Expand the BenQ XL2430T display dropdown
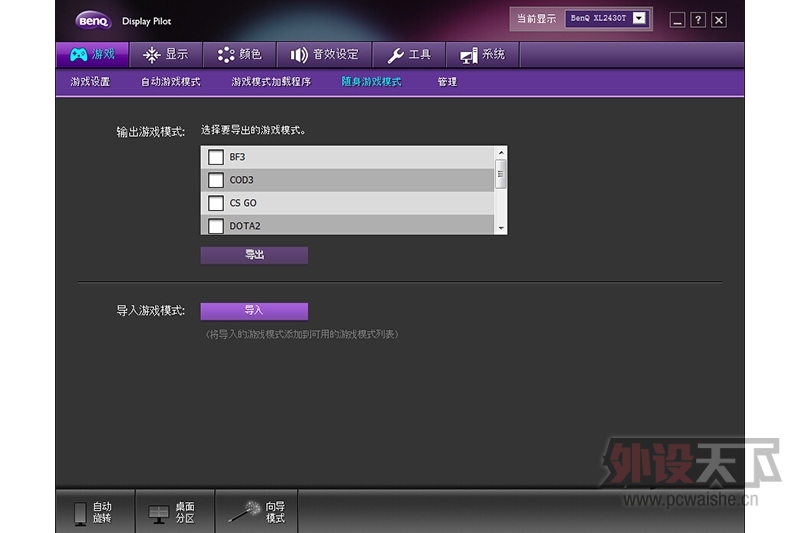 click(639, 19)
